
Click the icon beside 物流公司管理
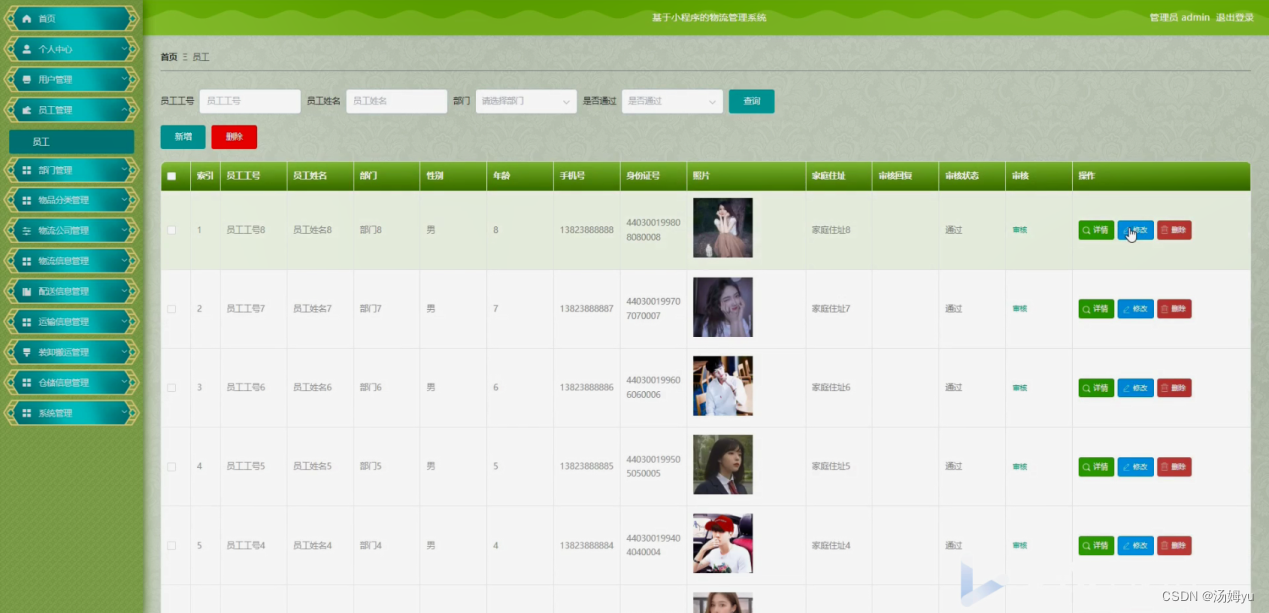point(27,231)
